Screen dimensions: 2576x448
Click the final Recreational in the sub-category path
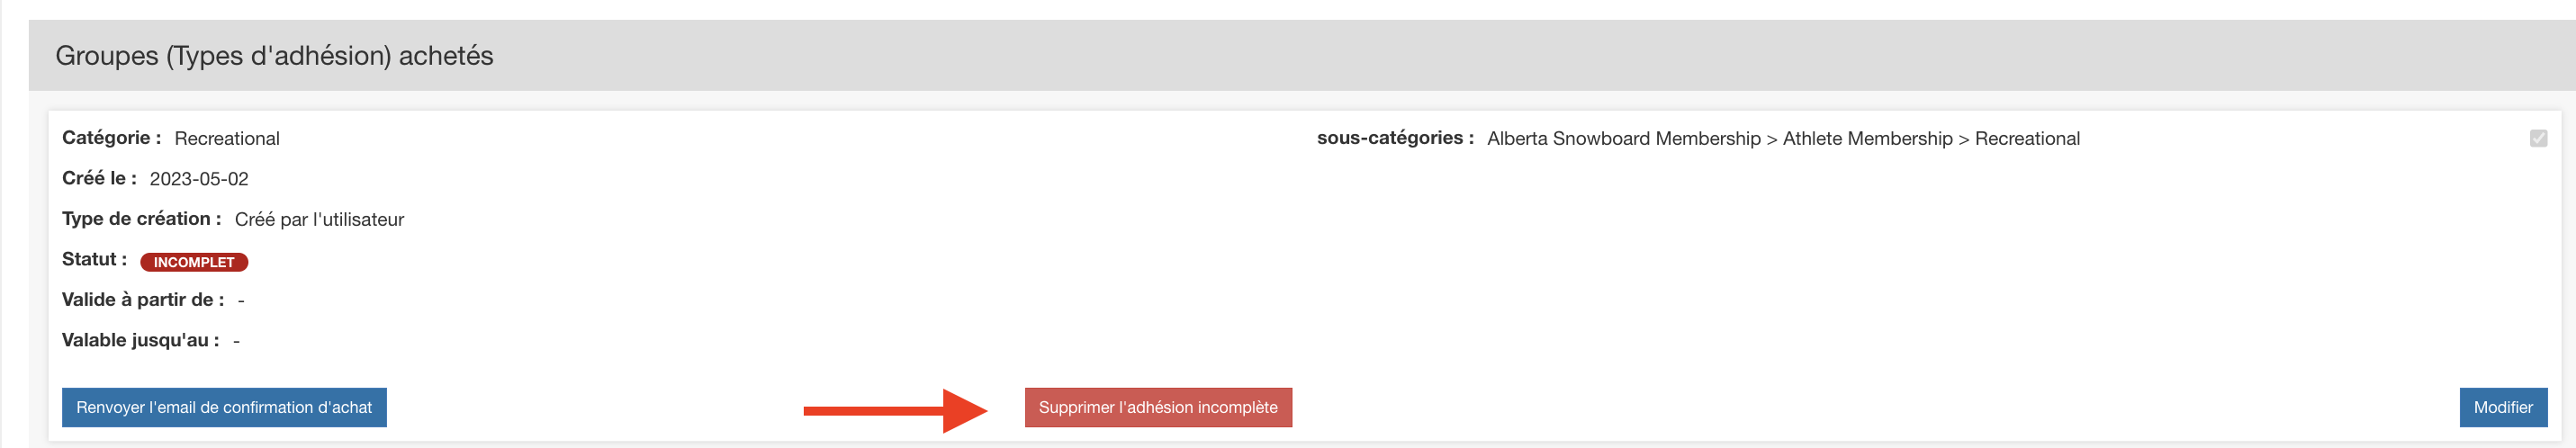coord(2027,139)
